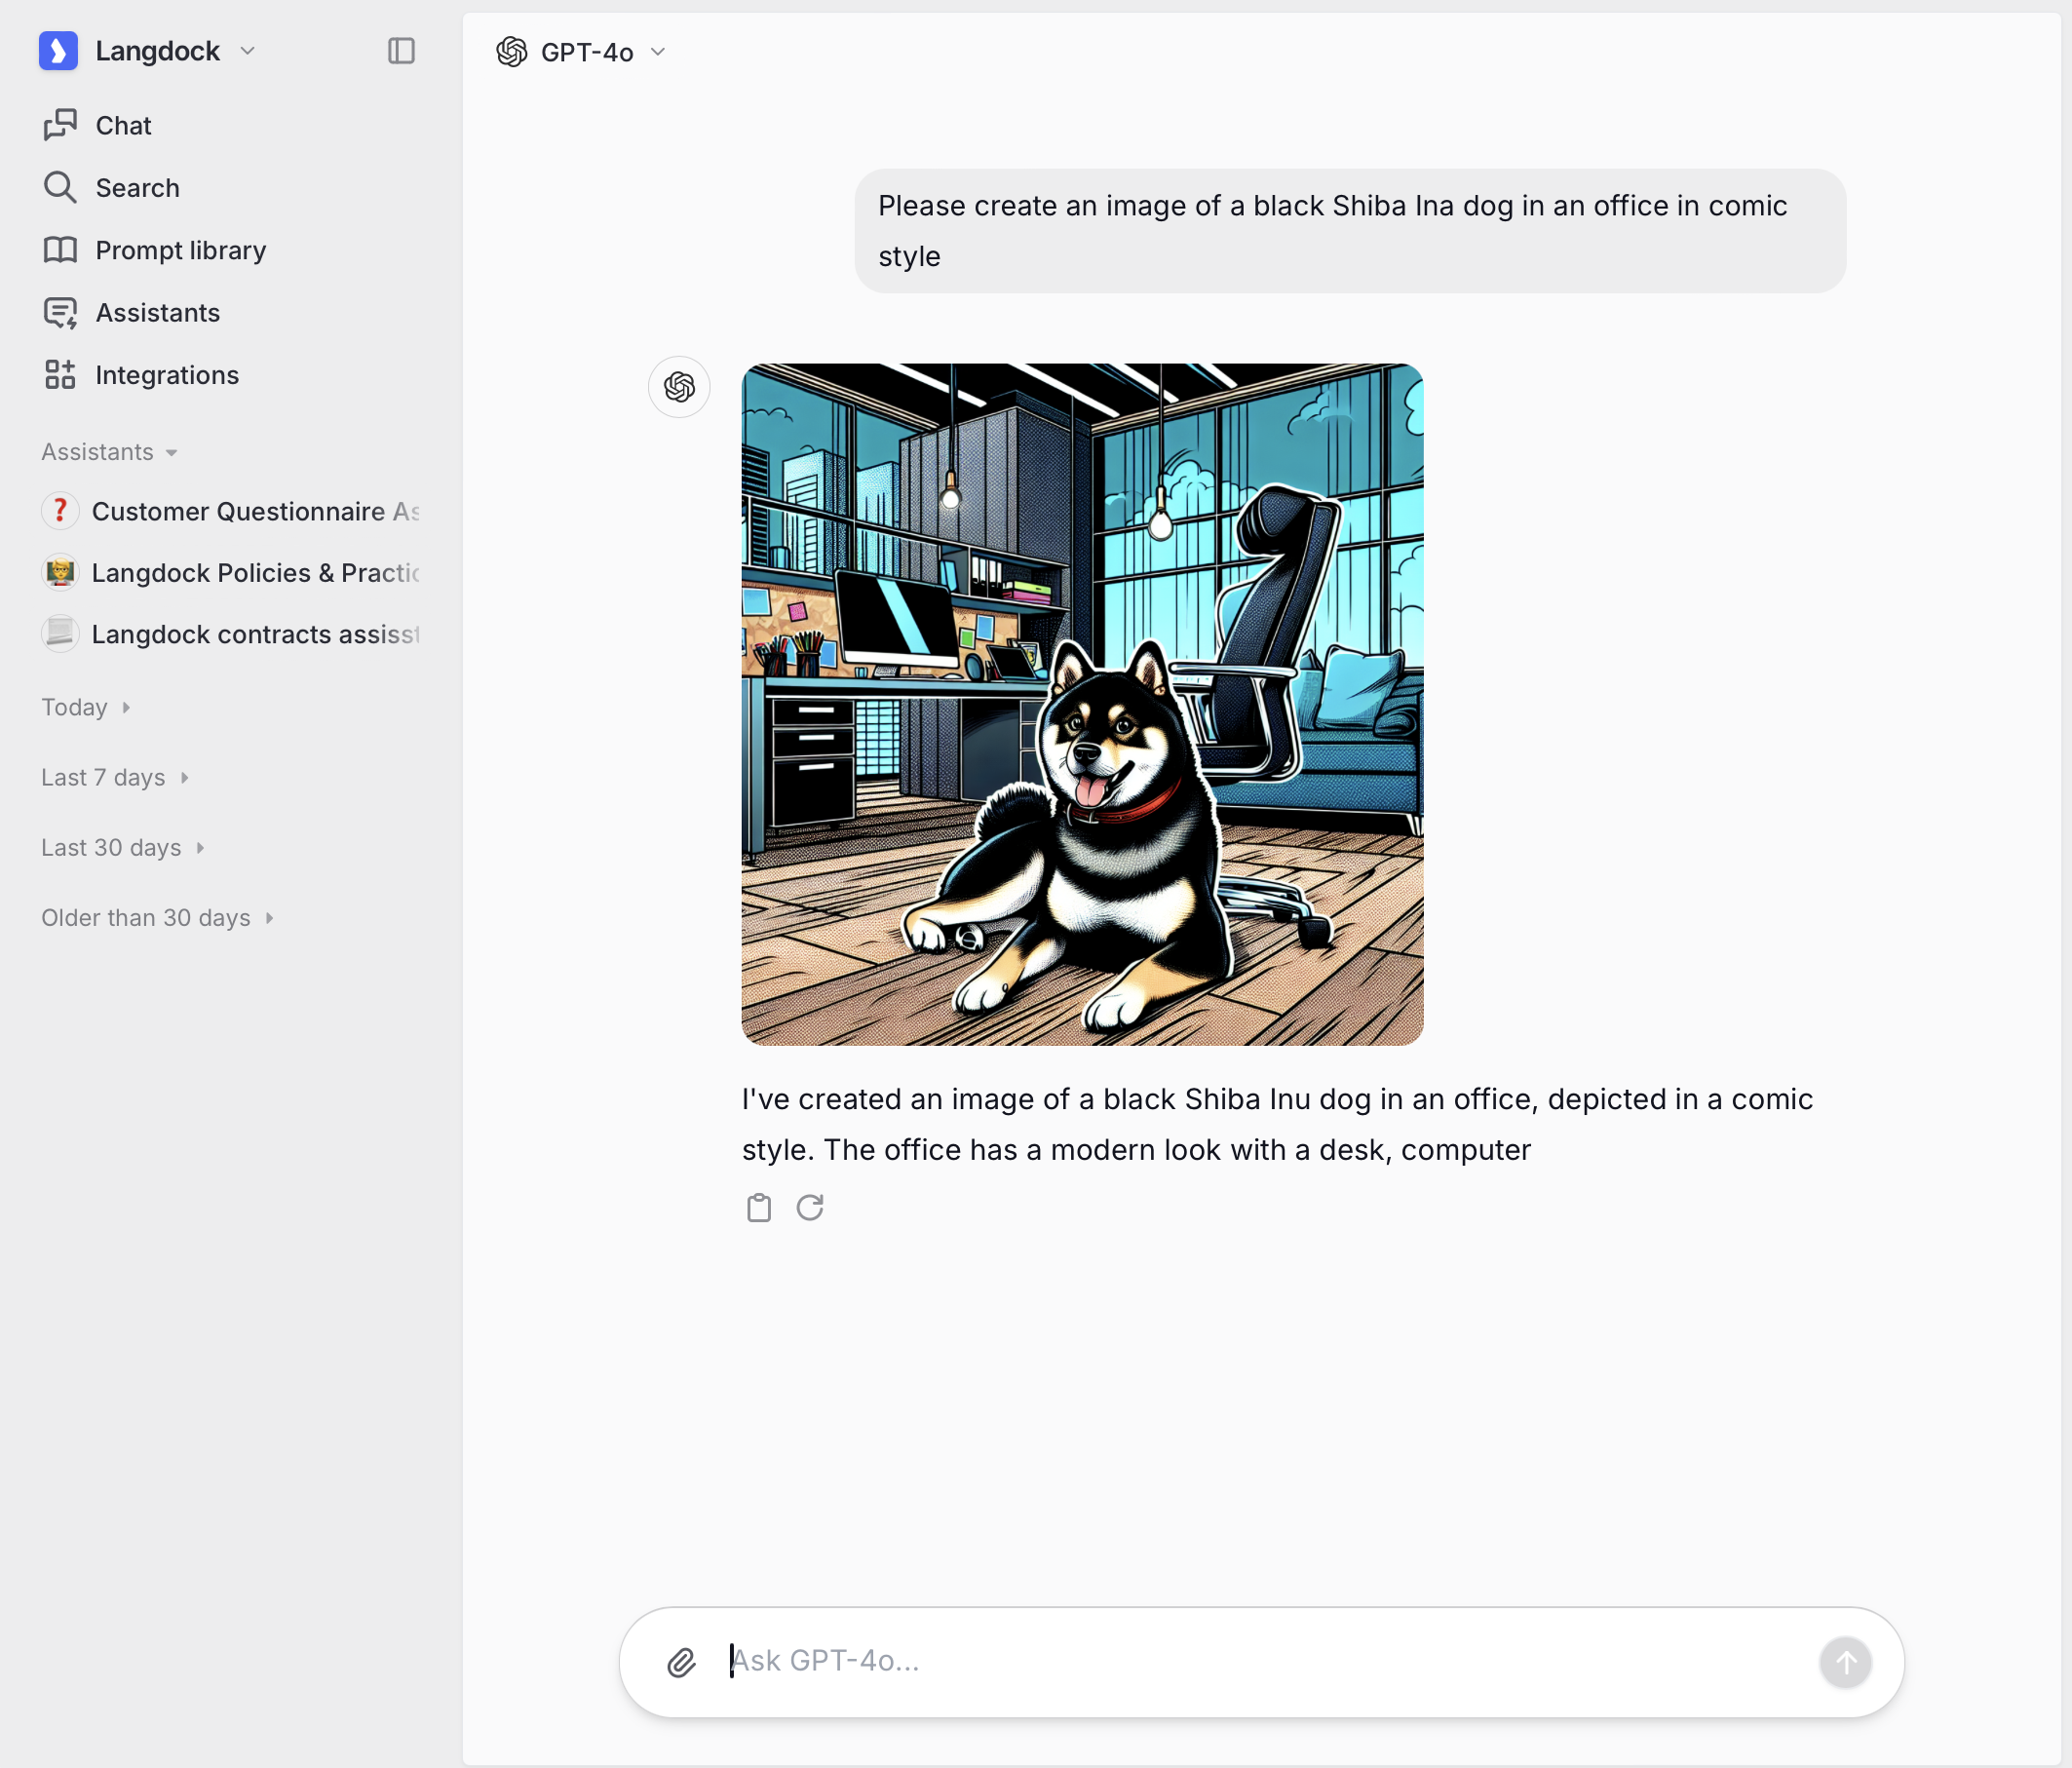Viewport: 2072px width, 1768px height.
Task: Expand Older than 30 days history
Action: [157, 918]
